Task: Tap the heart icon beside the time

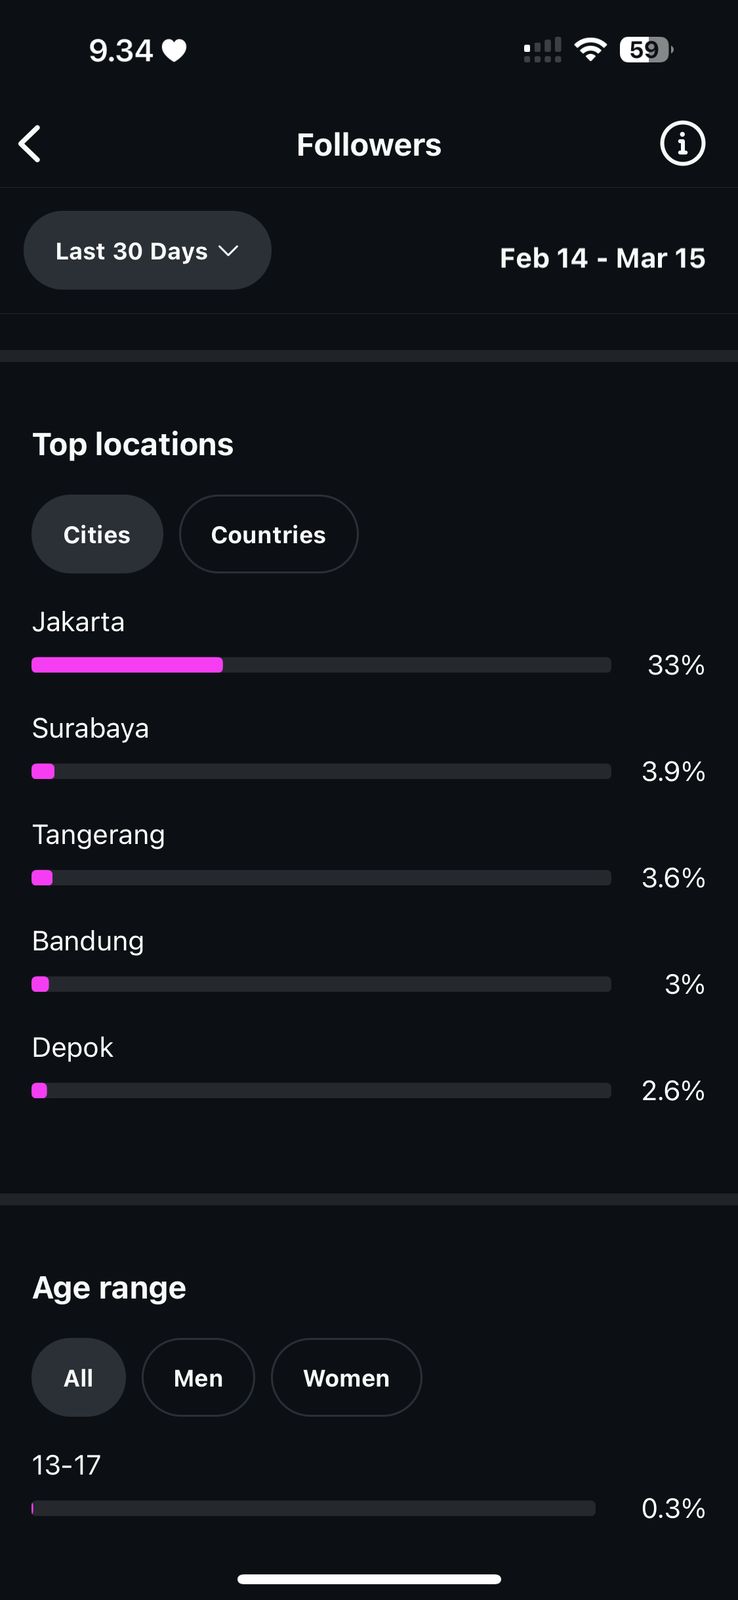Action: pyautogui.click(x=174, y=50)
